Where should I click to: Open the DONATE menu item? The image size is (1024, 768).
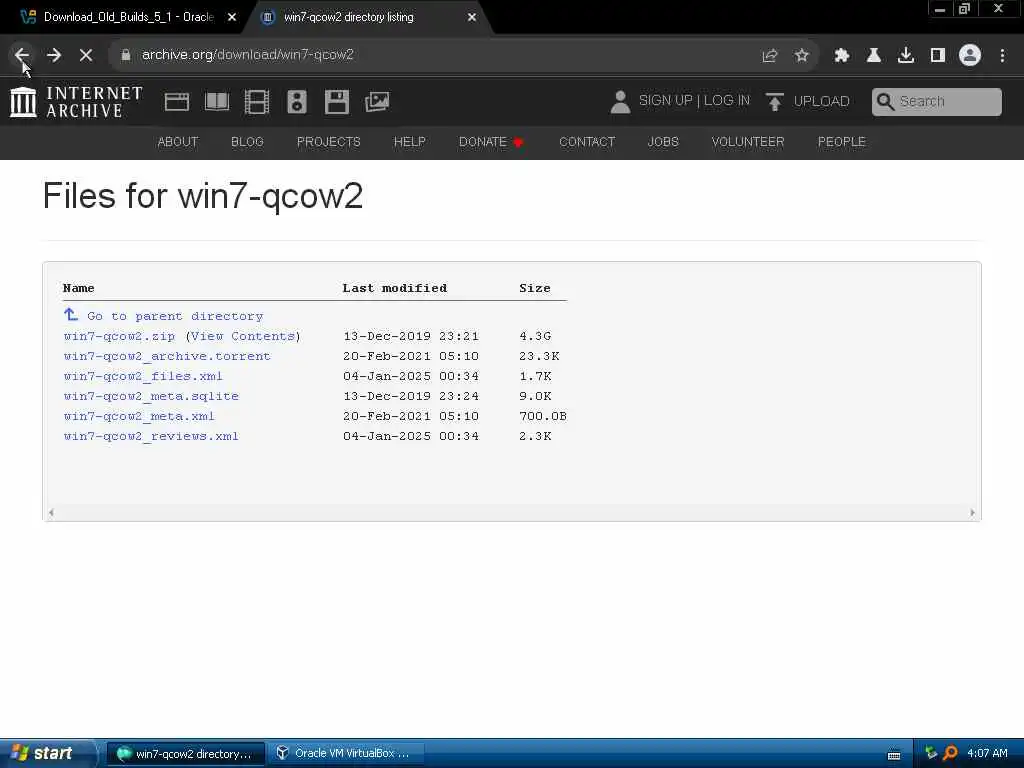click(x=490, y=142)
